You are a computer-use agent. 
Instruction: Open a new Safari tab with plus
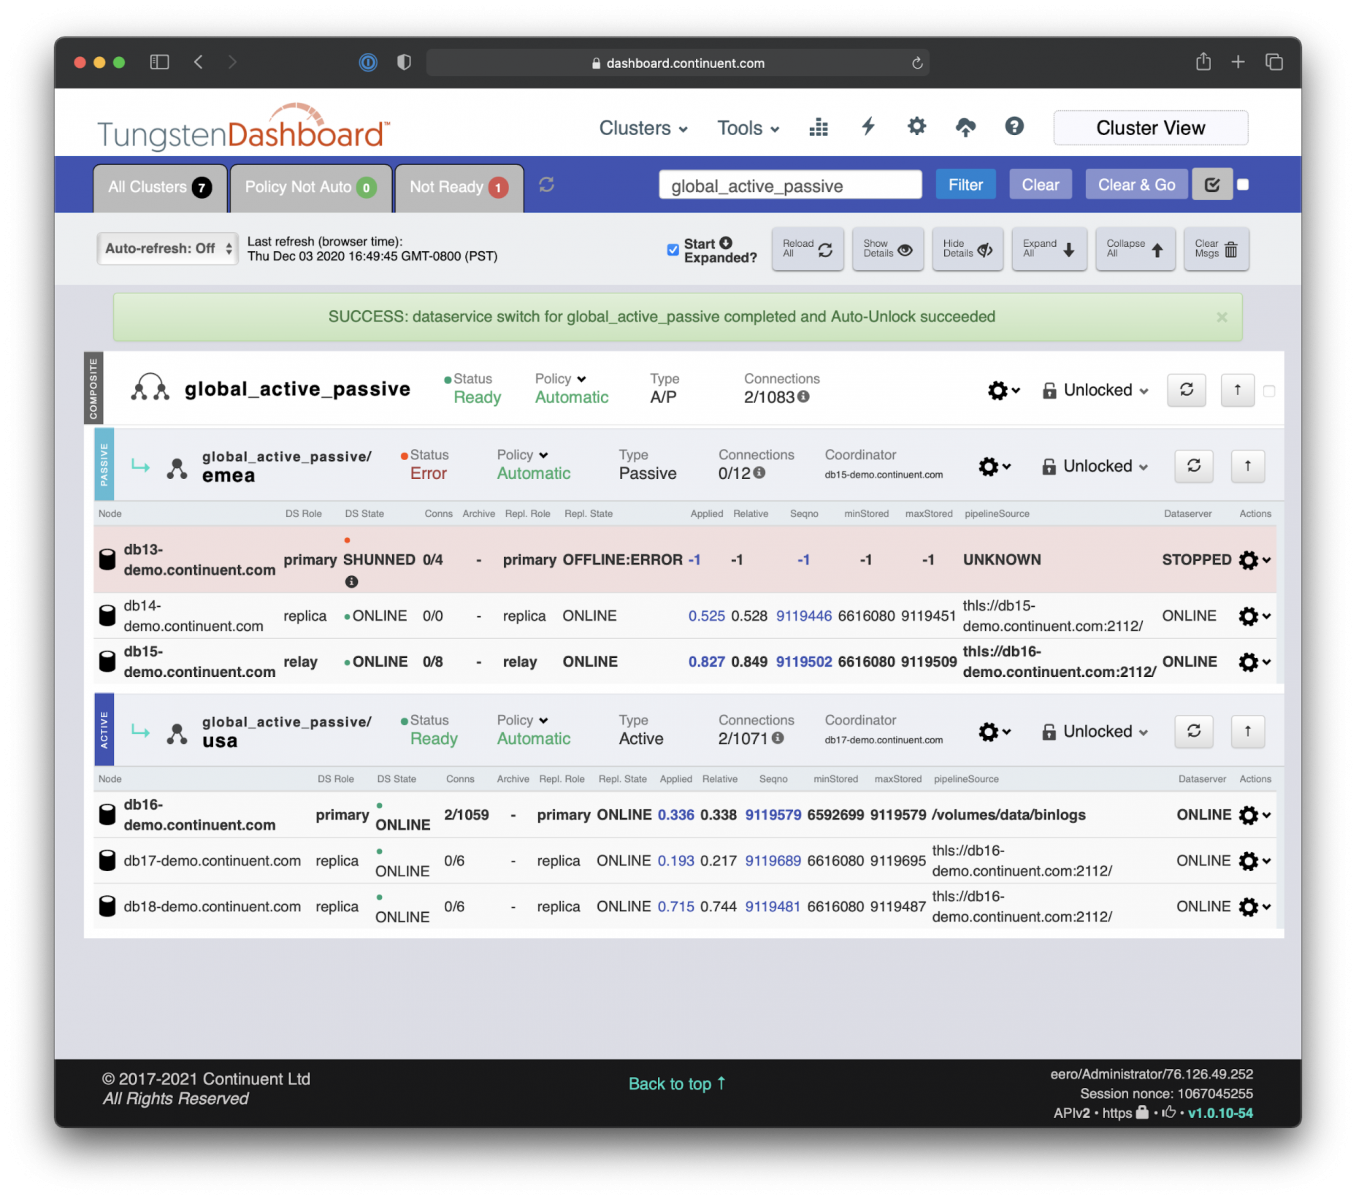pos(1238,62)
